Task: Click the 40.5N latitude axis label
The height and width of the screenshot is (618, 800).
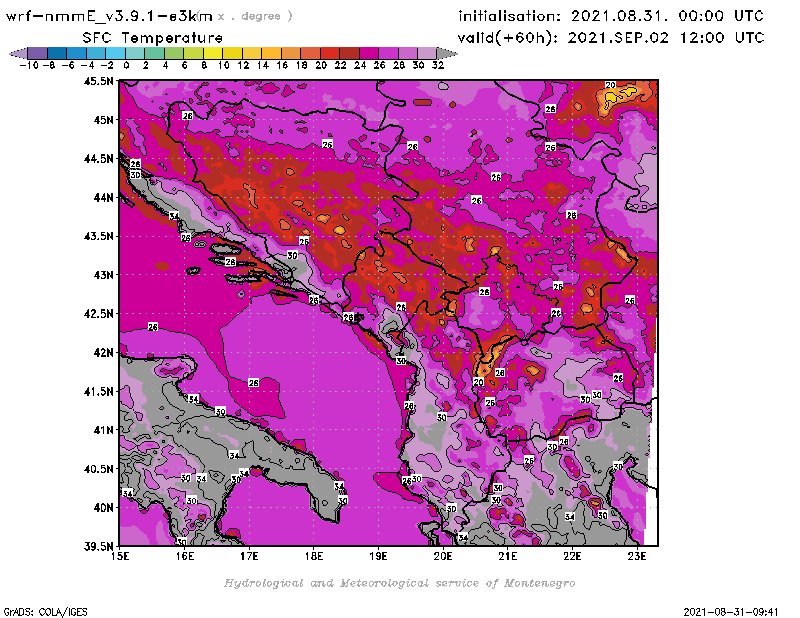Action: 98,469
